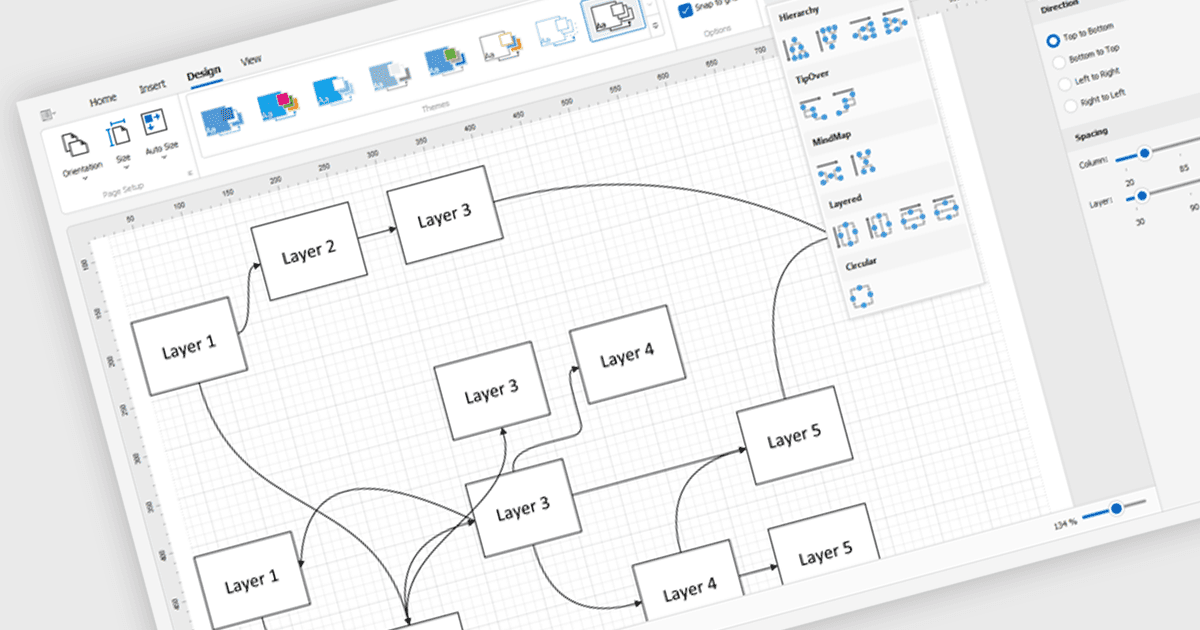Open the Orientation dropdown in Page Setup
The image size is (1200, 630).
click(x=81, y=155)
